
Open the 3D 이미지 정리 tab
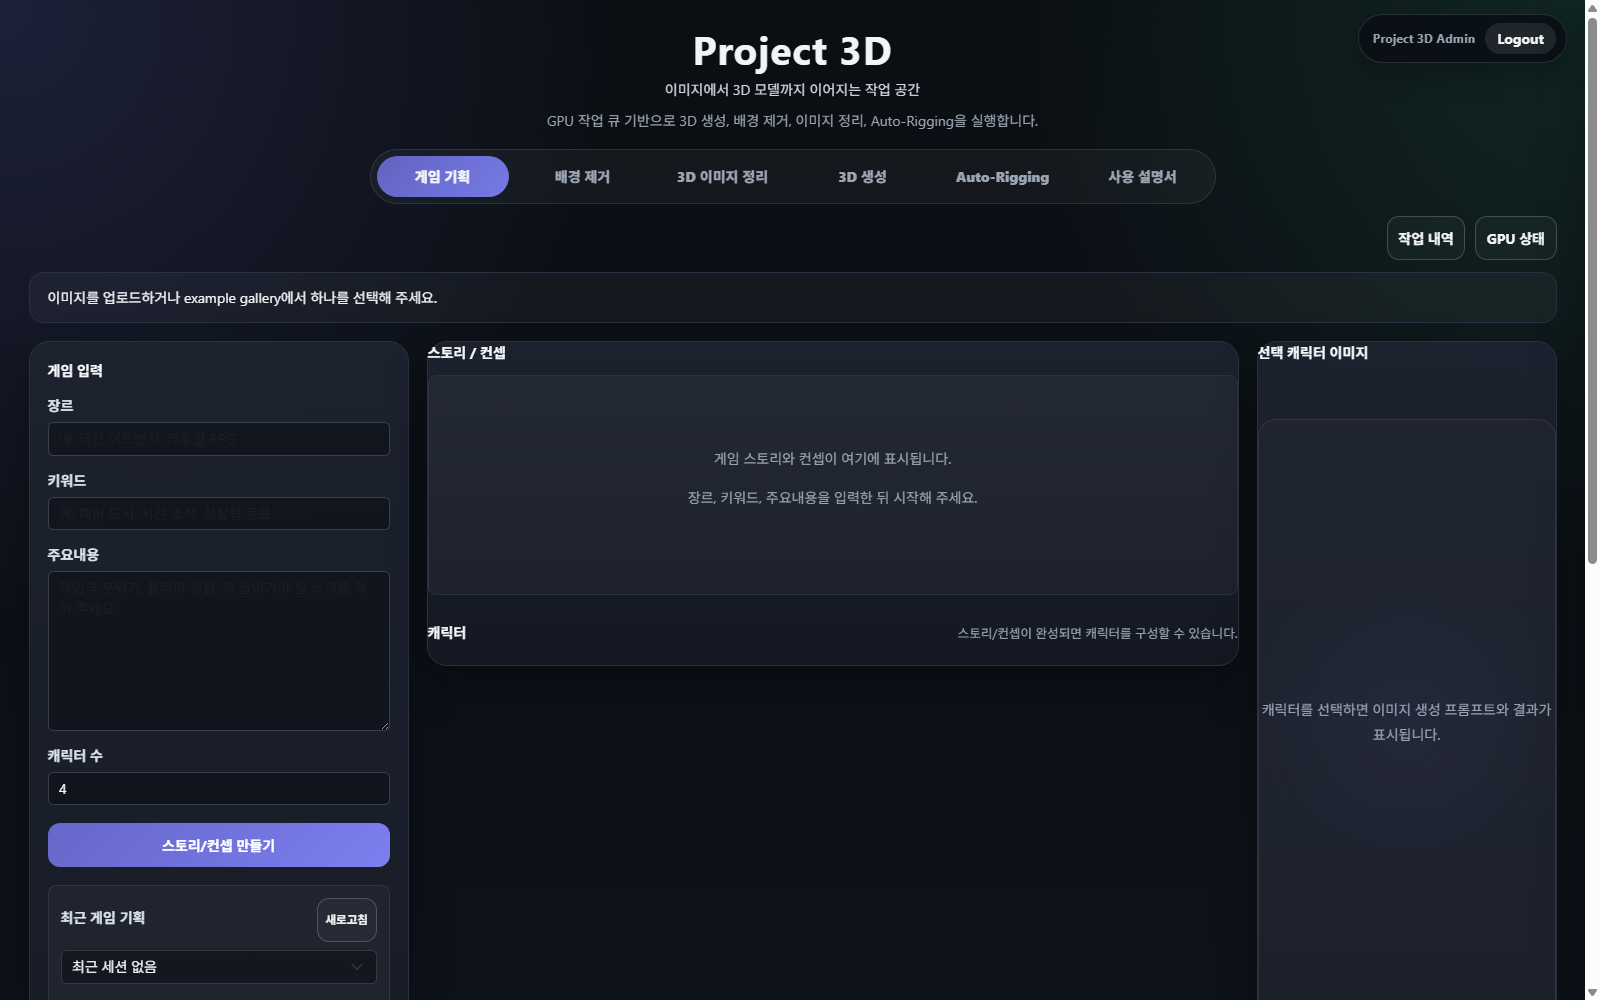tap(722, 177)
